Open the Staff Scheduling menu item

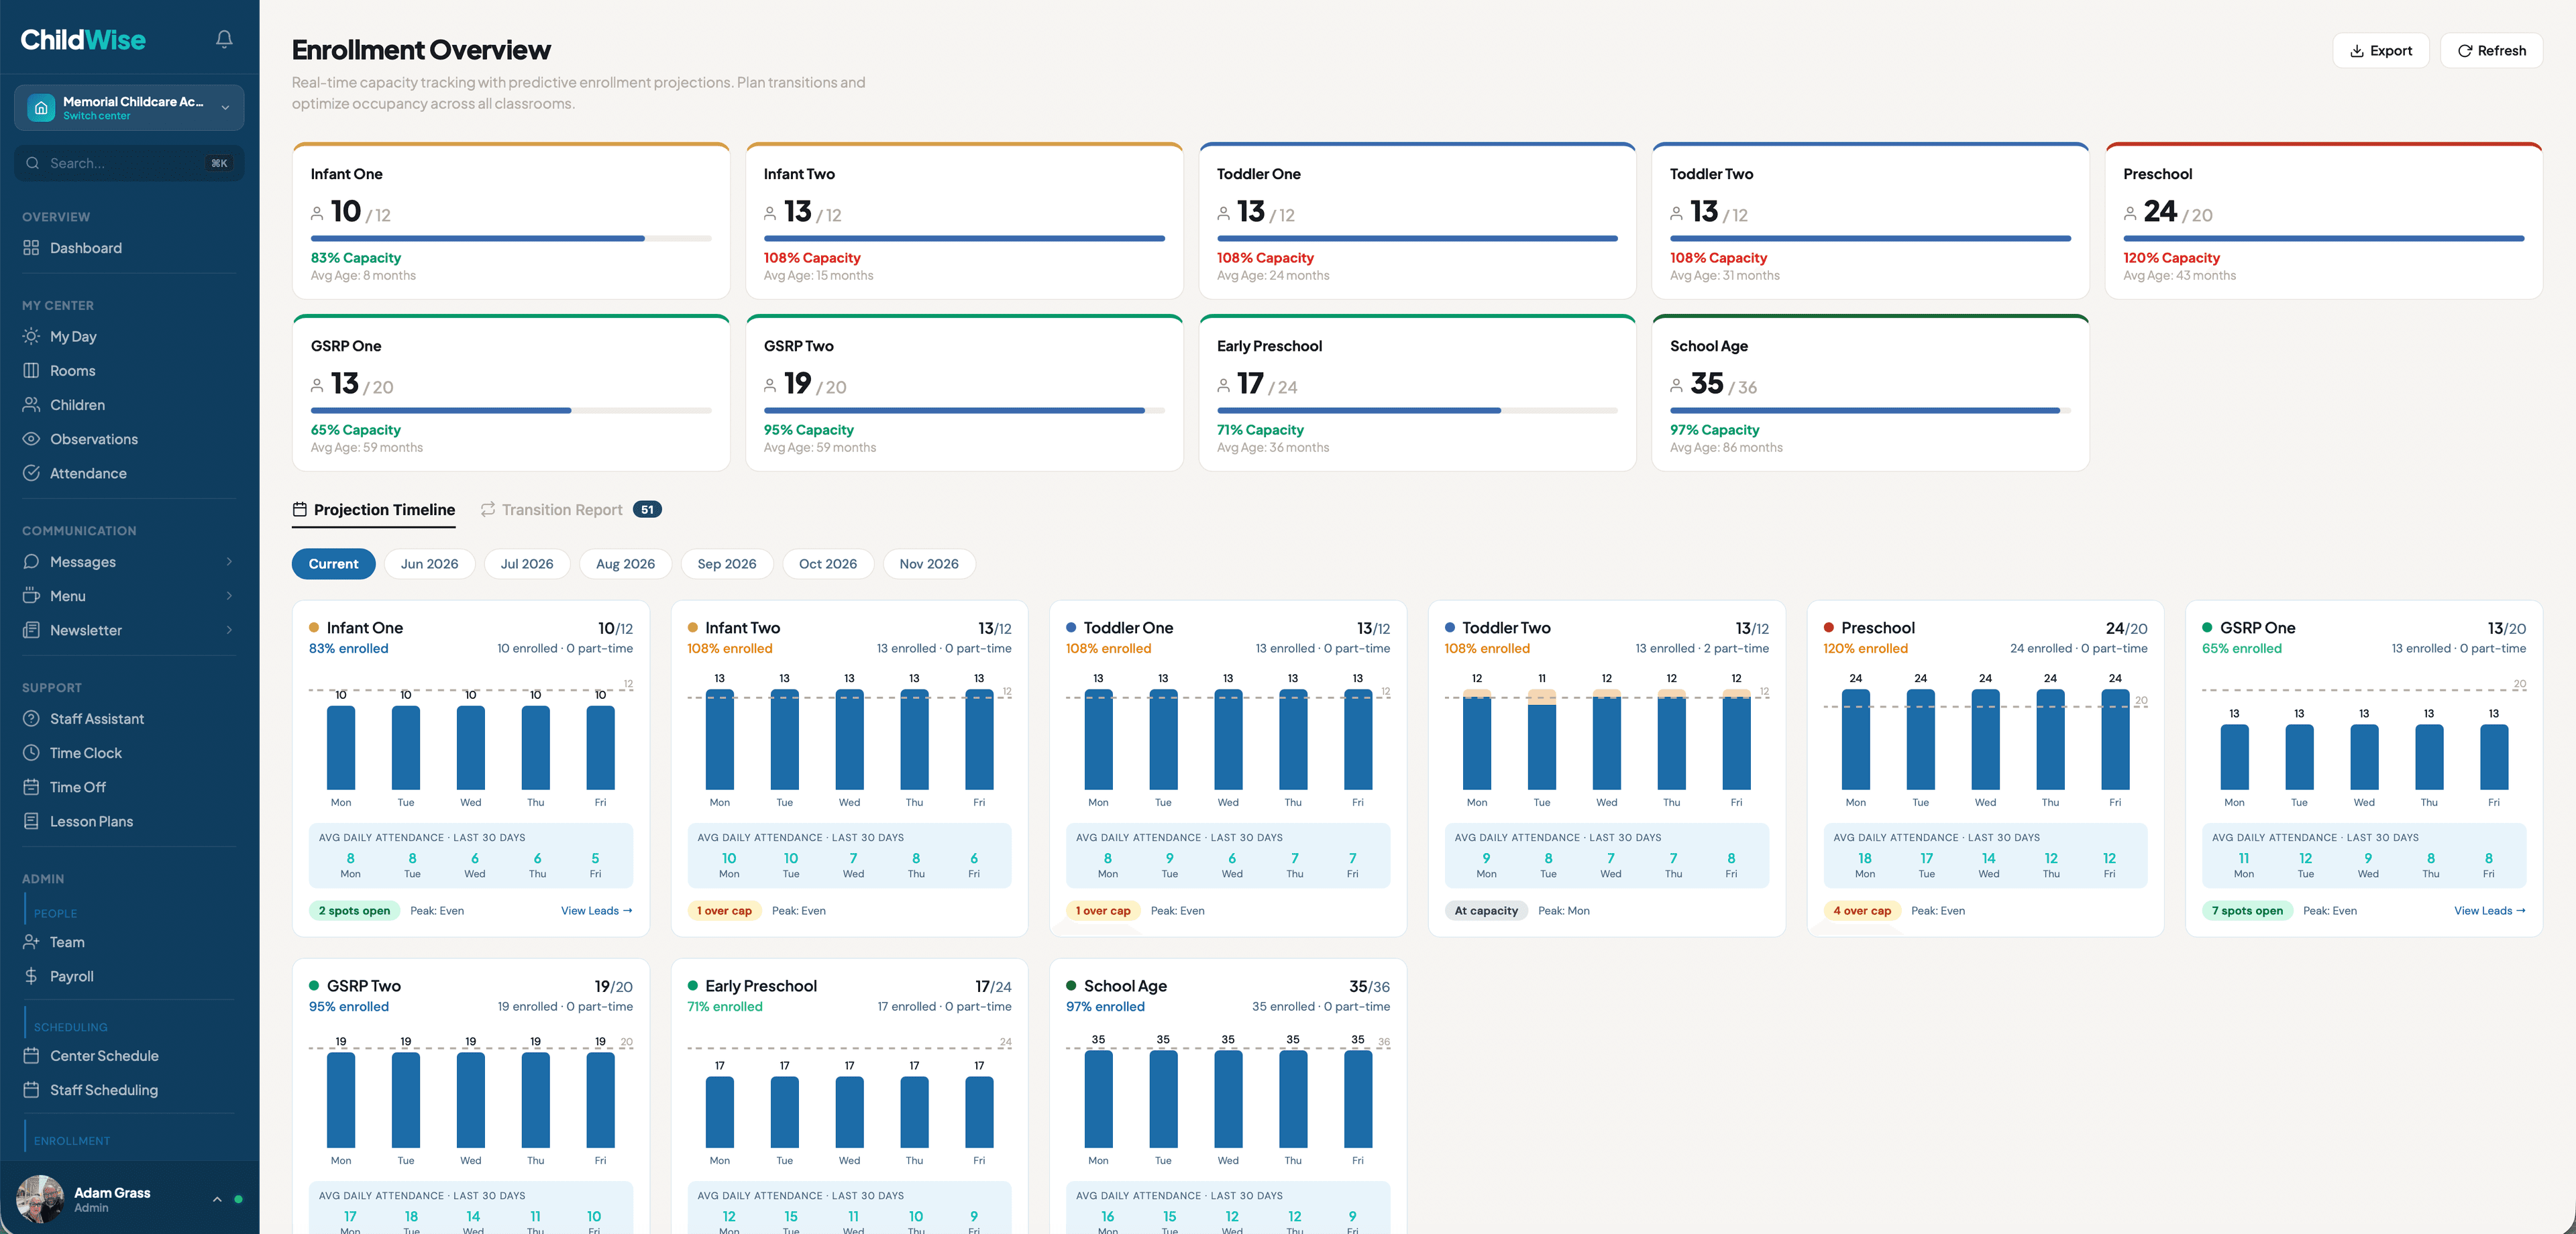coord(129,1090)
